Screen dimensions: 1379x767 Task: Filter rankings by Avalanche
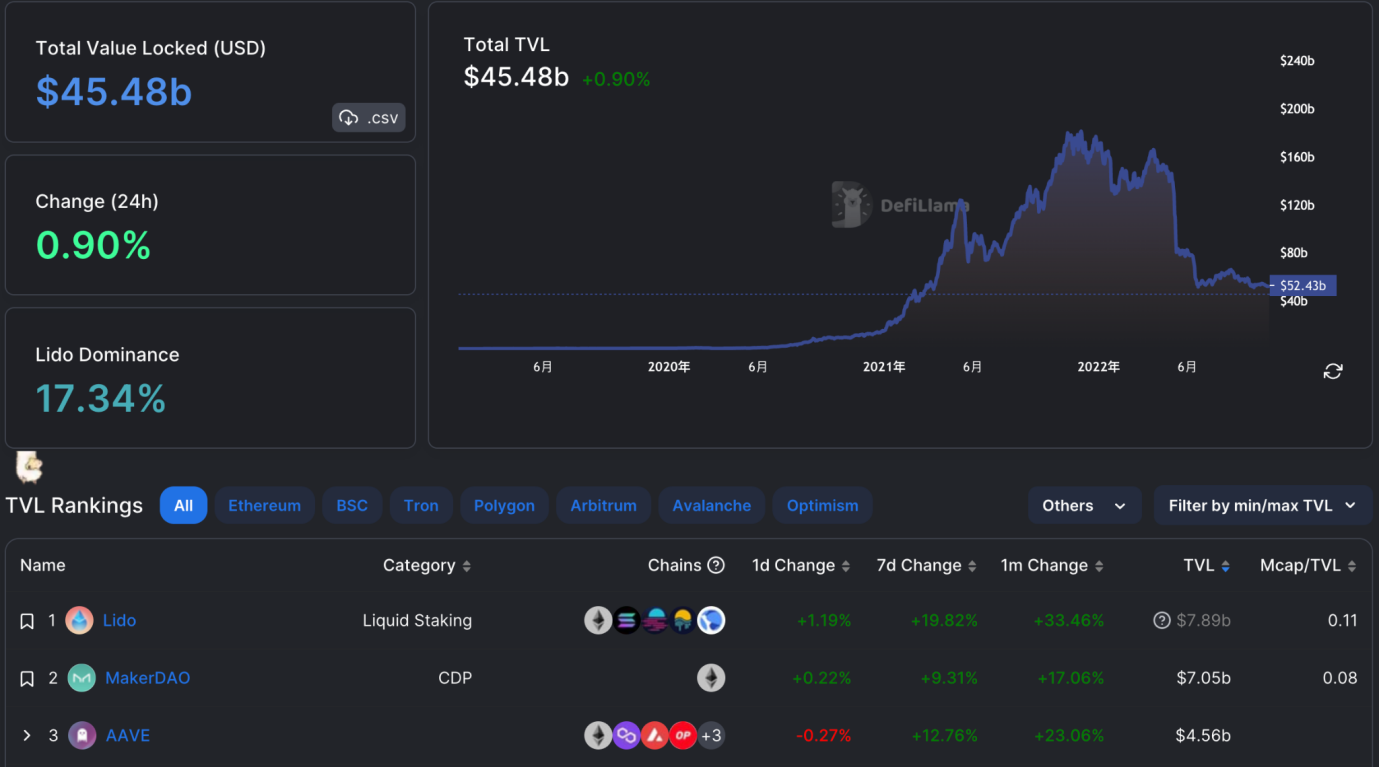point(711,505)
